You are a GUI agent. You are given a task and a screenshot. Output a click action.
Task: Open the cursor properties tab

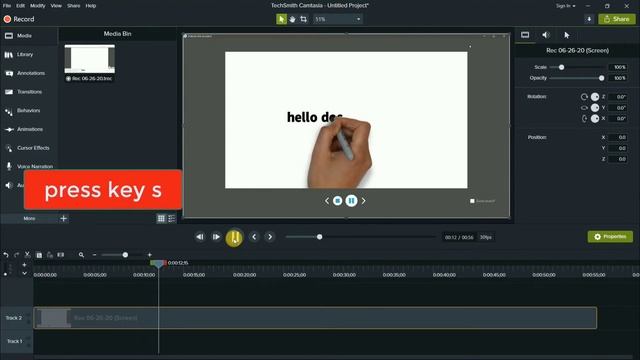point(567,35)
